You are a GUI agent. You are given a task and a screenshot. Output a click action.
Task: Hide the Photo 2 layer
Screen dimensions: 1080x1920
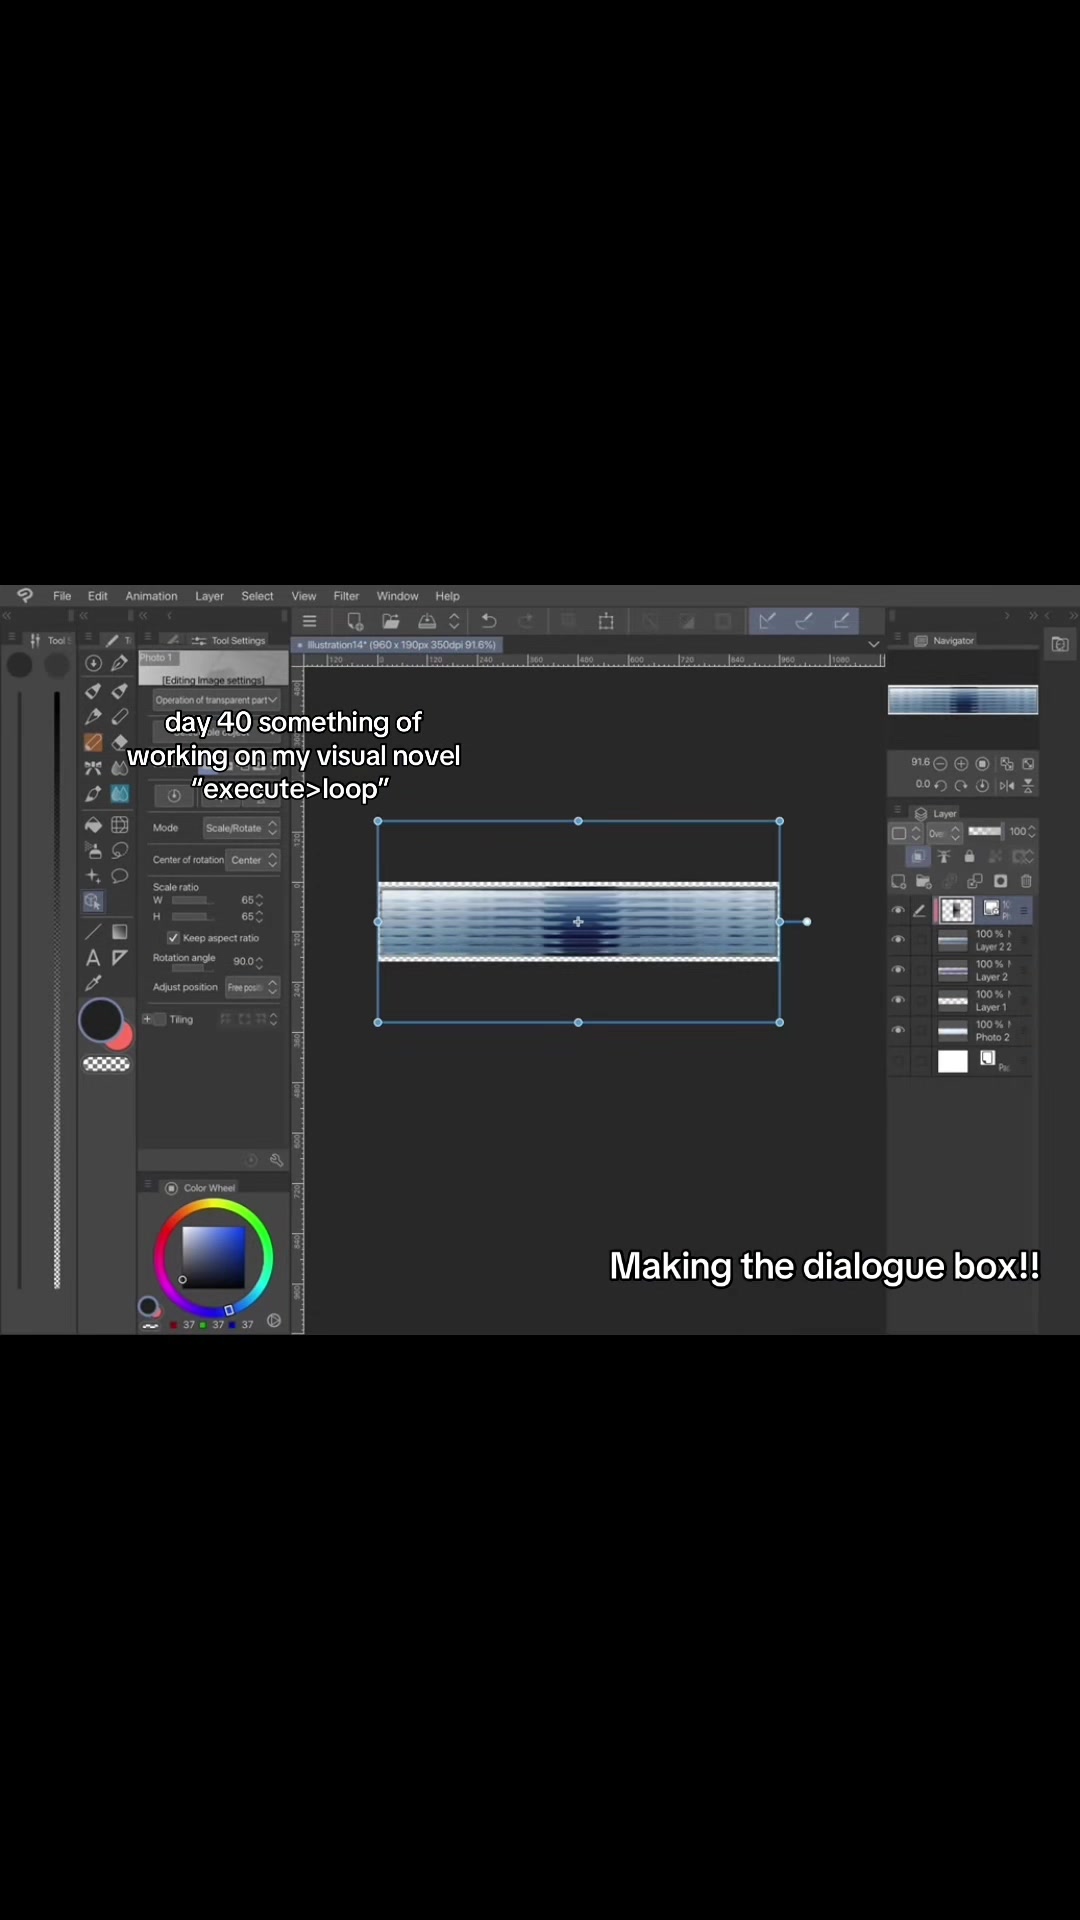tap(898, 1030)
